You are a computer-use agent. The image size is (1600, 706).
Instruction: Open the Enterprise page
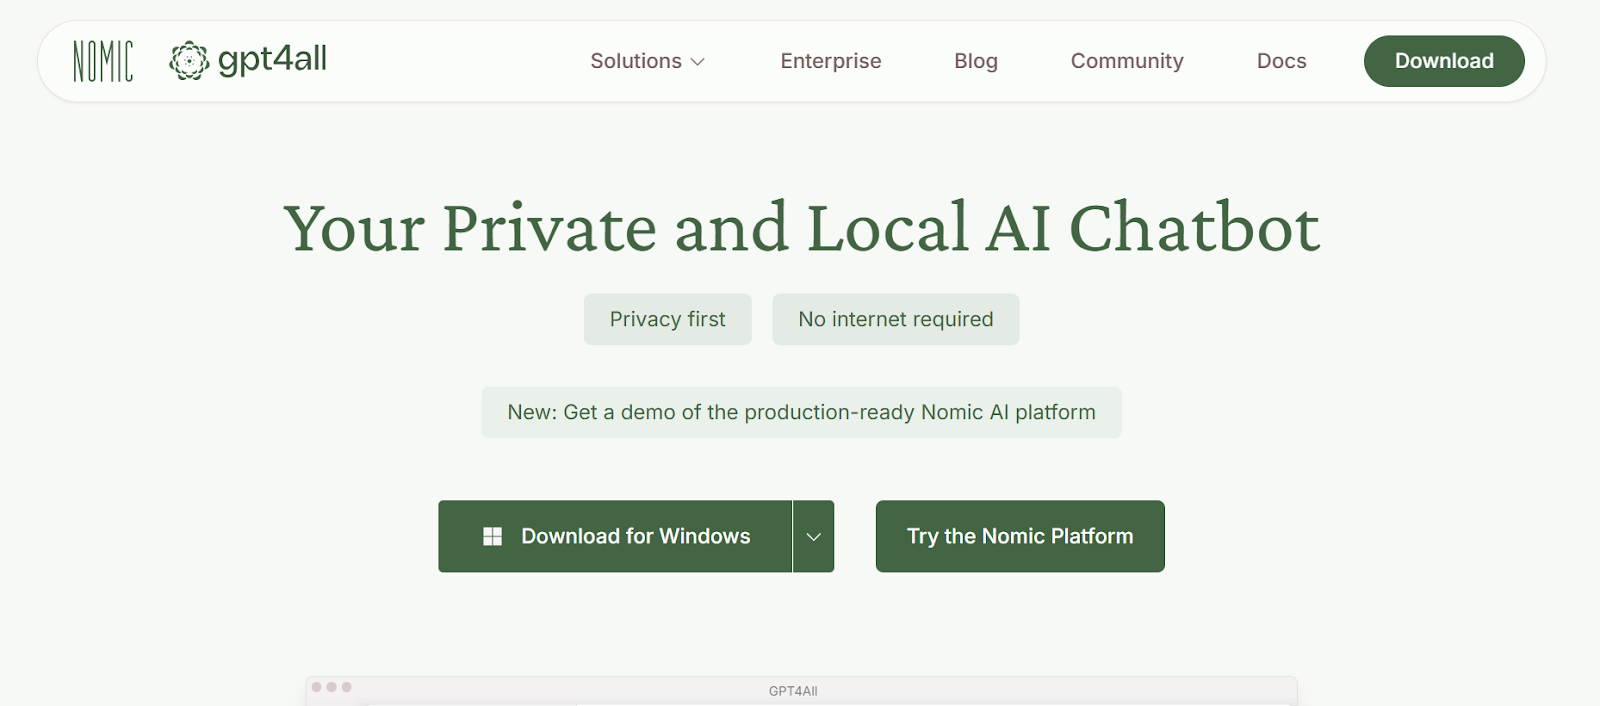(x=831, y=61)
